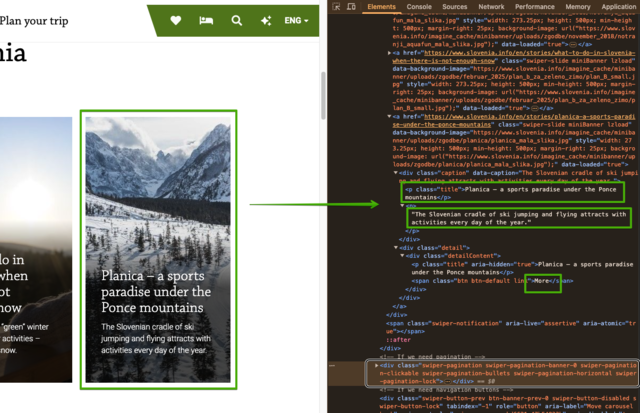The width and height of the screenshot is (640, 413).
Task: Select the Network tab
Action: coord(492,7)
